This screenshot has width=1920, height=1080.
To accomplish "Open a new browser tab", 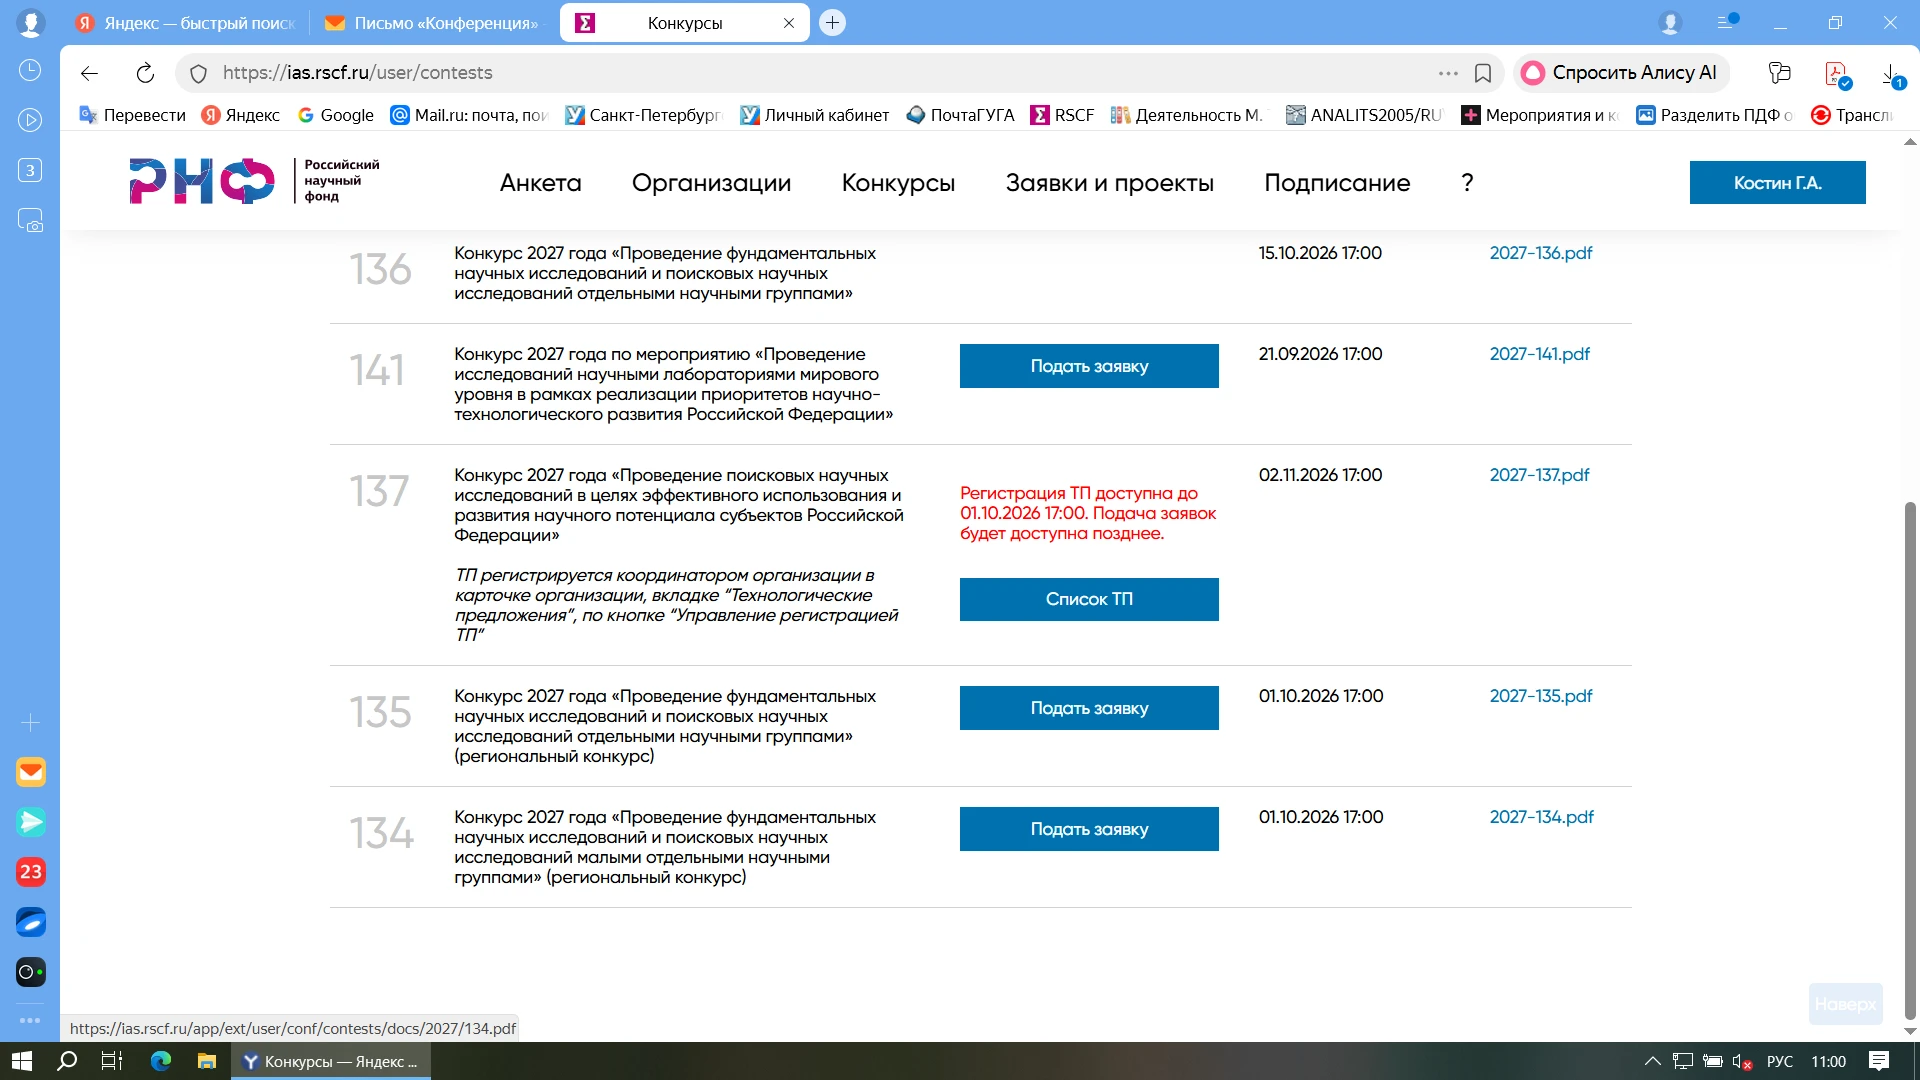I will click(832, 23).
